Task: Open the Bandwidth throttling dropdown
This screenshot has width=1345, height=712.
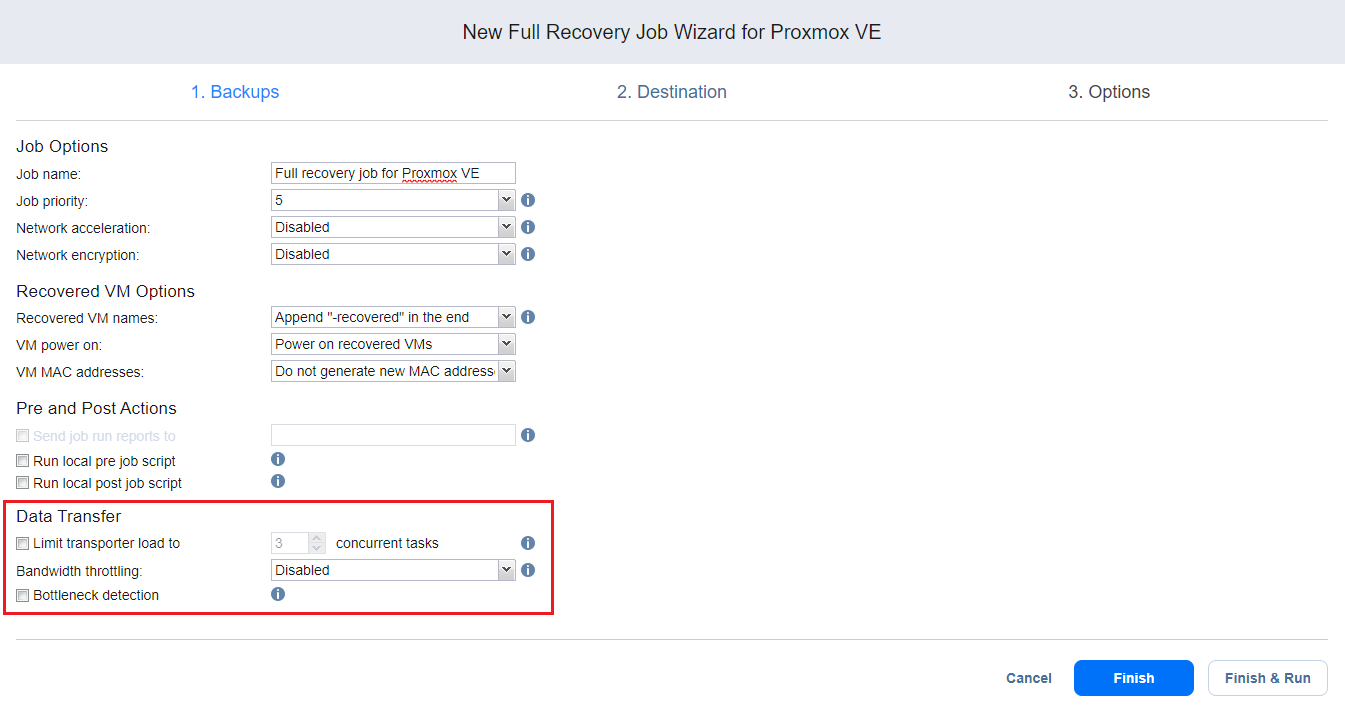Action: (393, 570)
